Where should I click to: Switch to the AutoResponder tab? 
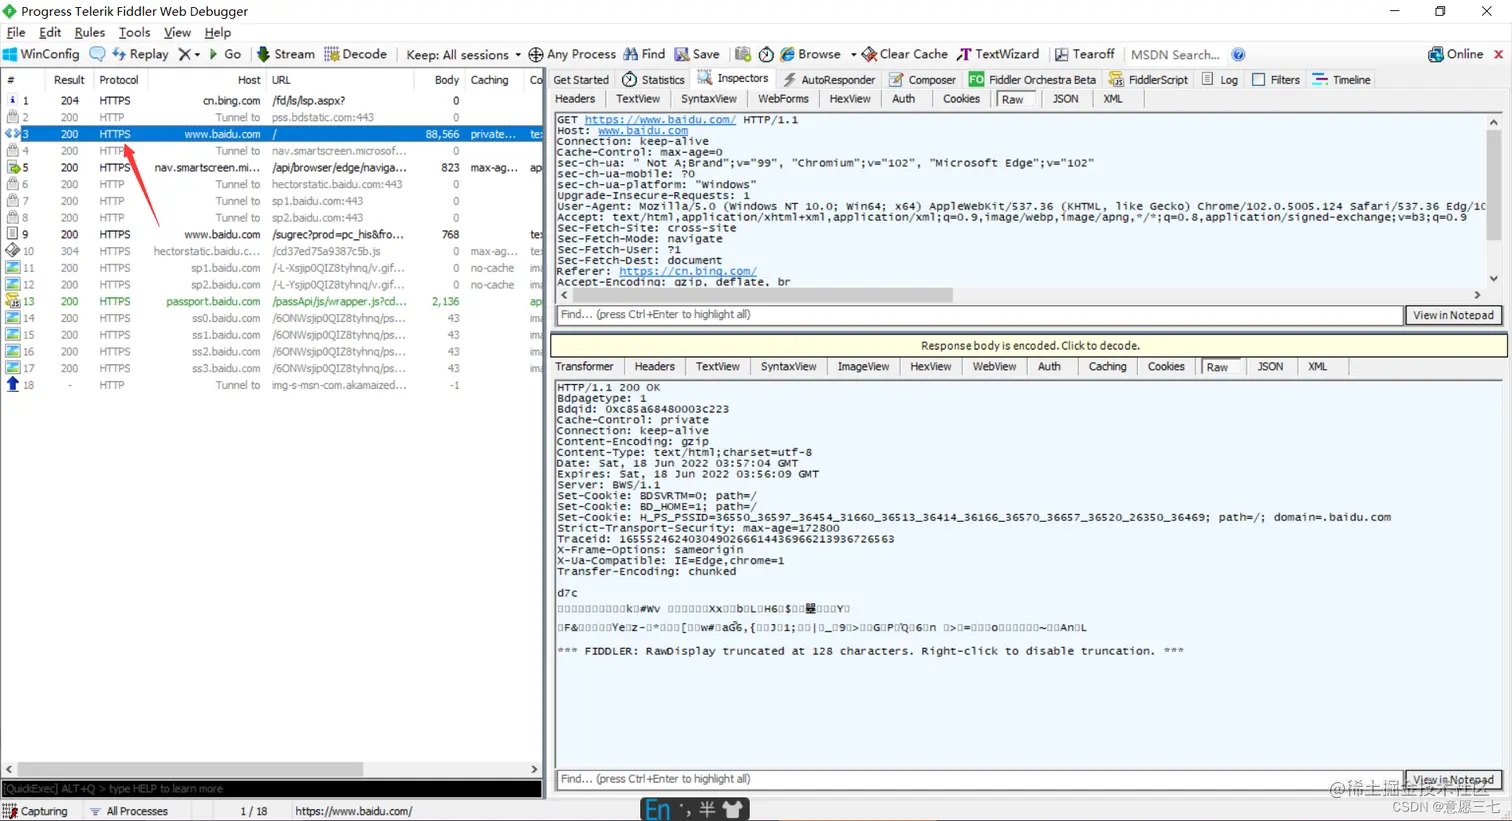[828, 79]
